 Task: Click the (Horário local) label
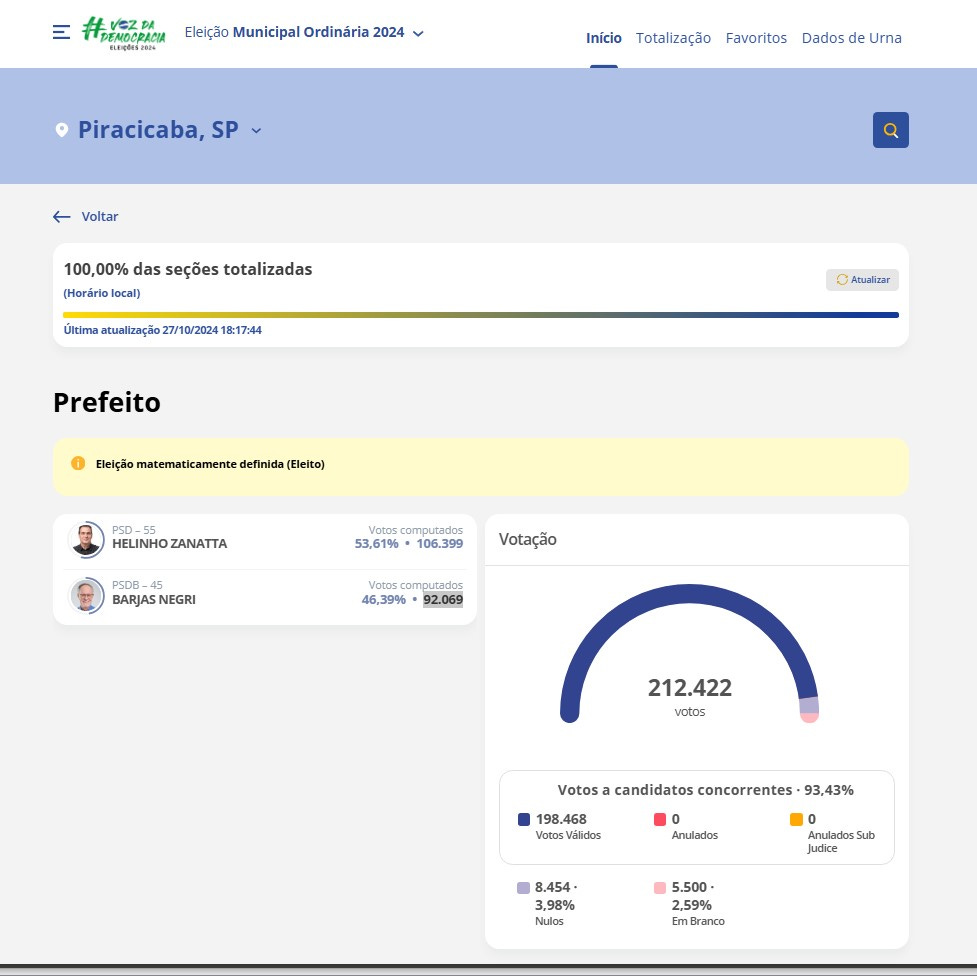(x=102, y=293)
